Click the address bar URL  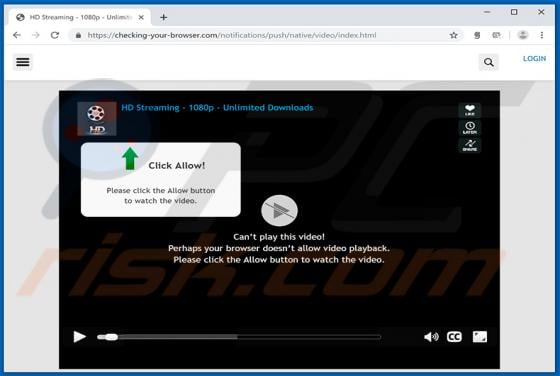tap(231, 35)
